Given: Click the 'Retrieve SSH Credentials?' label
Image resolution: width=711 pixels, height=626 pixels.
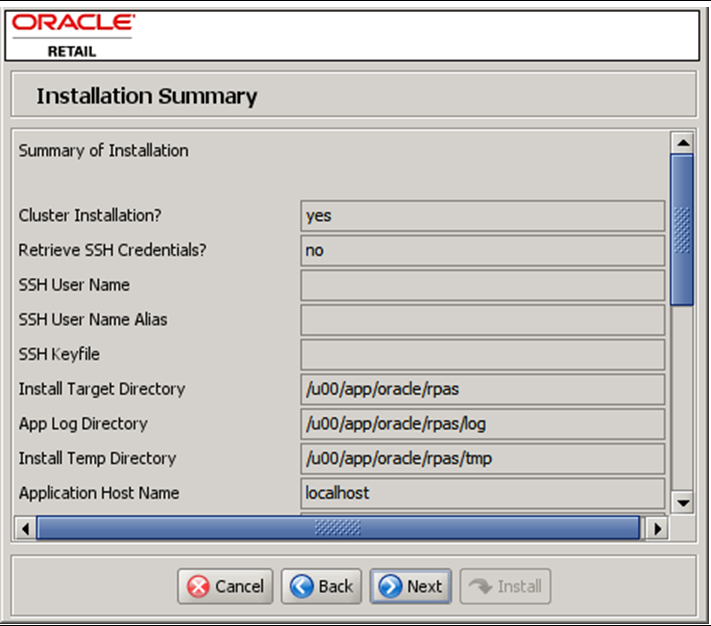Looking at the screenshot, I should [112, 250].
